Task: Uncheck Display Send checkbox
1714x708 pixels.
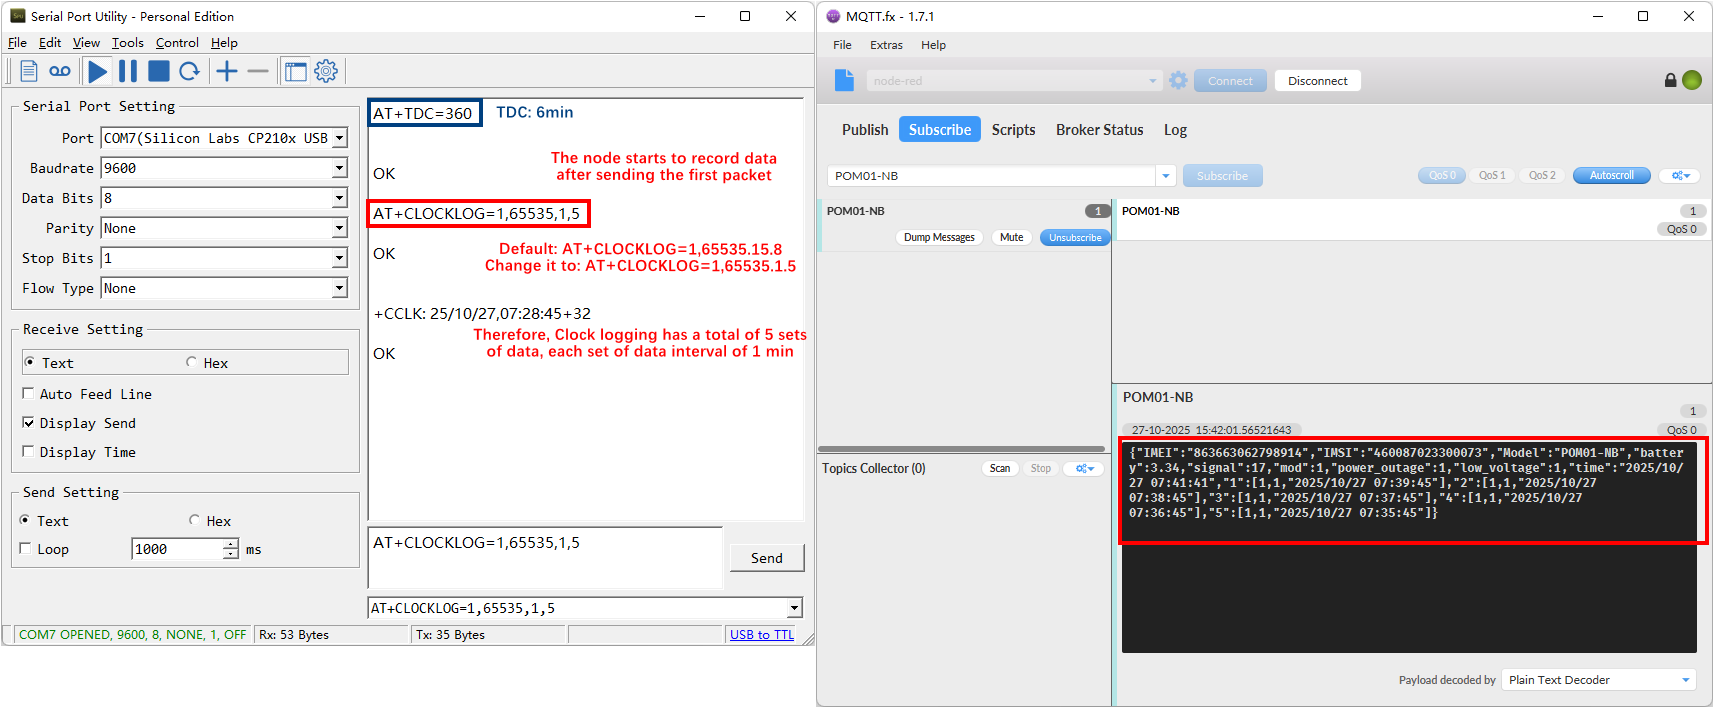Action: (x=28, y=422)
